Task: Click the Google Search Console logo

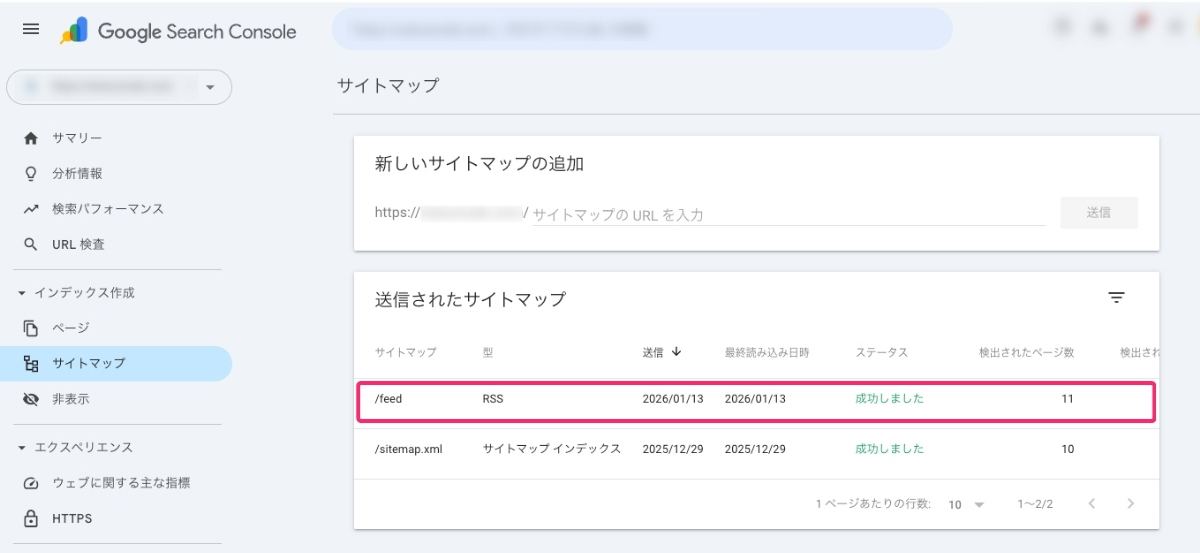Action: (179, 31)
